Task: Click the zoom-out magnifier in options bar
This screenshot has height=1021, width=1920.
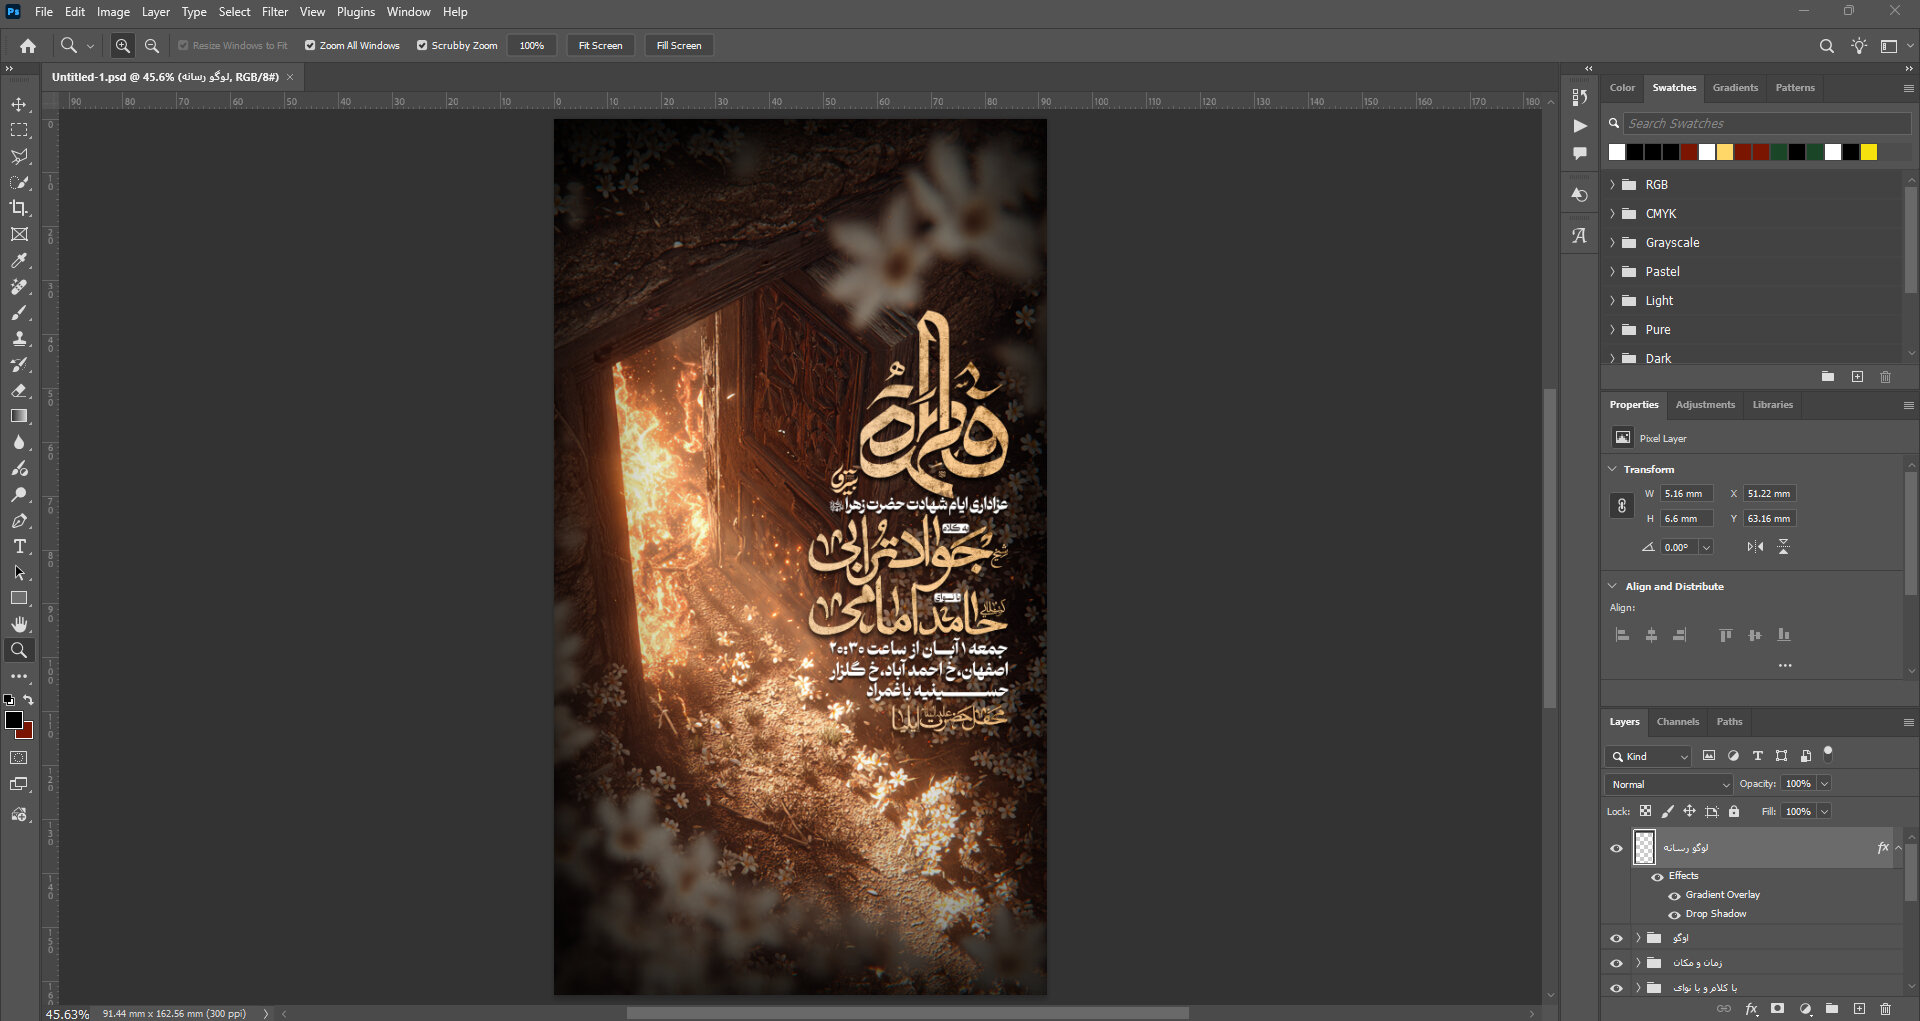Action: point(152,45)
